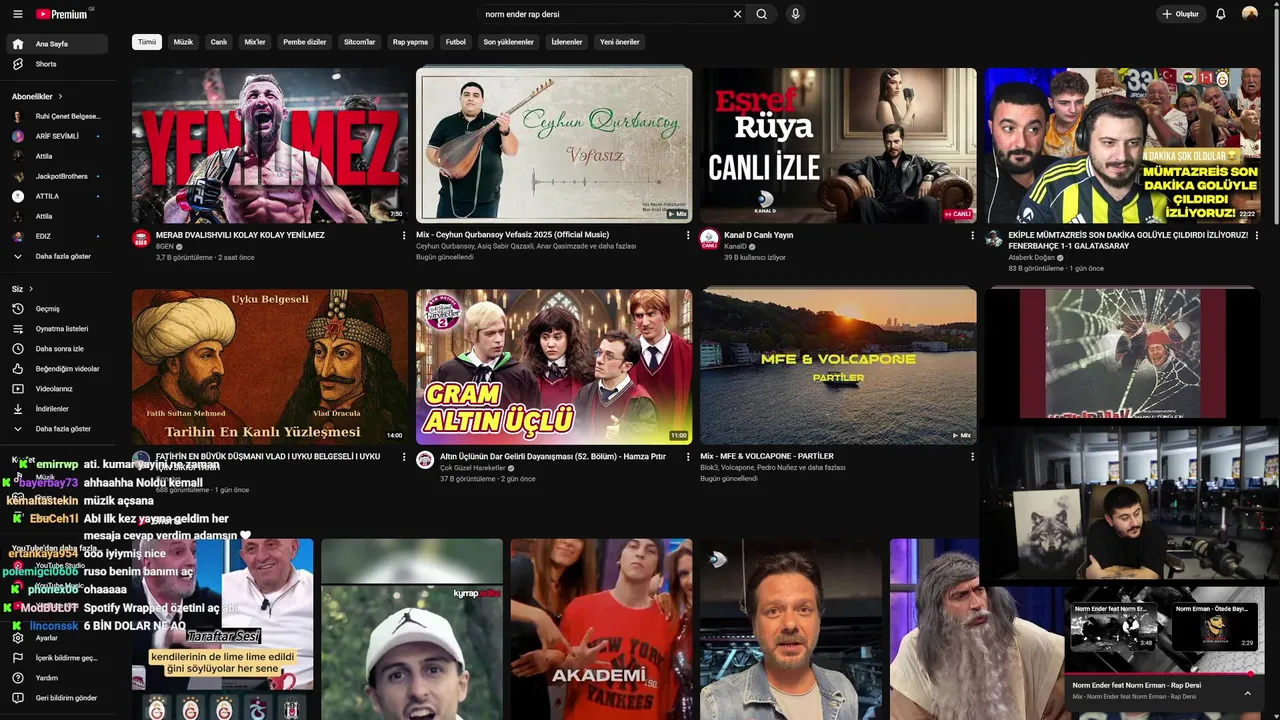Open Shorts from the sidebar
The width and height of the screenshot is (1280, 720).
coord(56,64)
